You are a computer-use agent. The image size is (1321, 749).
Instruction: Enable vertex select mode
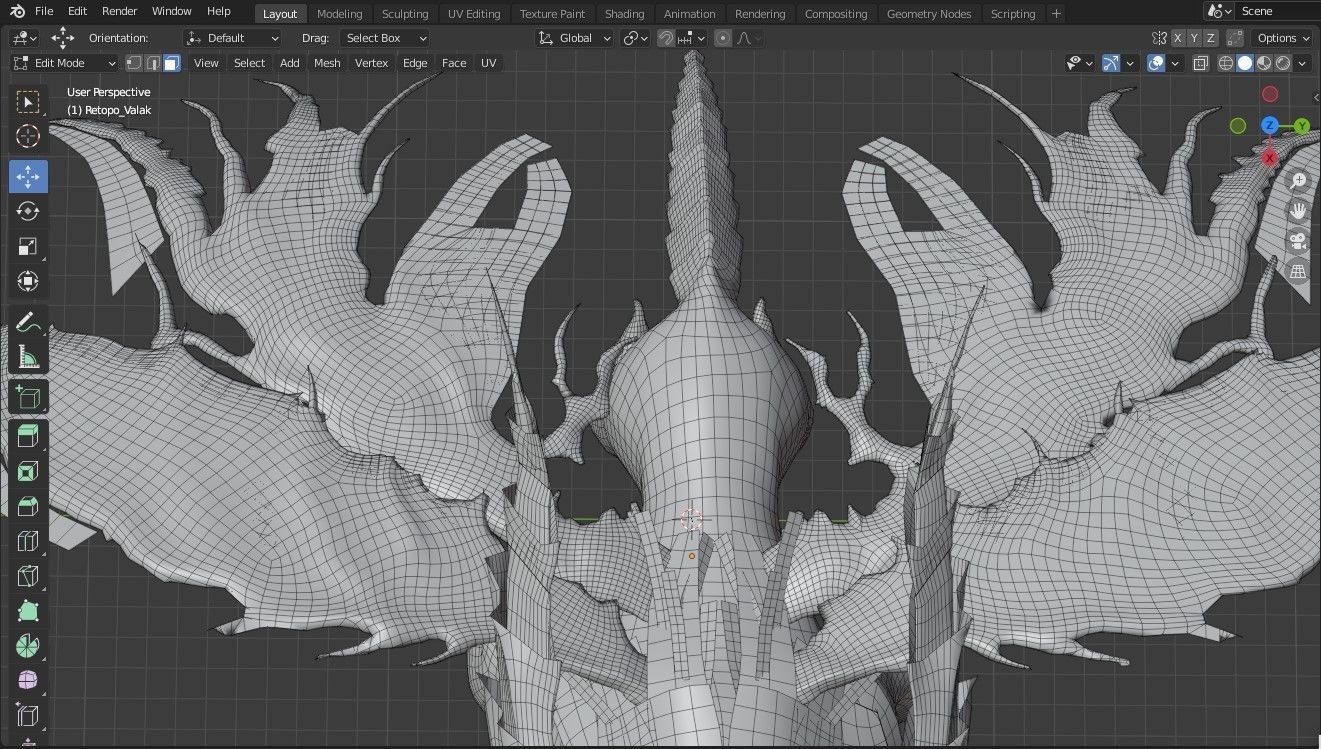(x=133, y=63)
